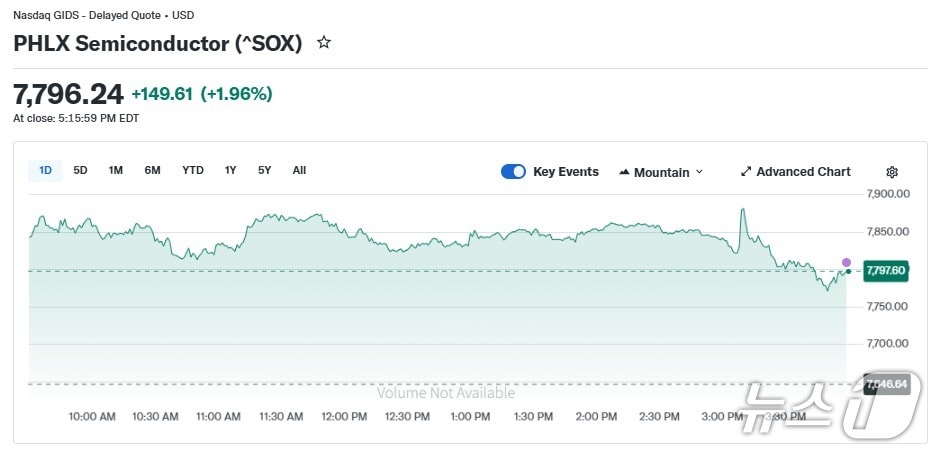The height and width of the screenshot is (453, 935).
Task: Click the Advanced Chart expand arrows icon
Action: (745, 172)
